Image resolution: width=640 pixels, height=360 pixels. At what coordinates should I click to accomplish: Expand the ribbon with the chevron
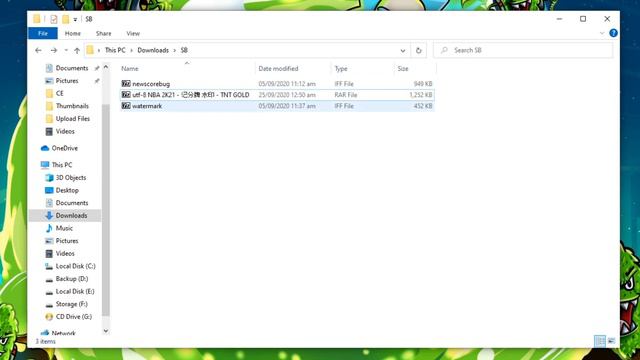602,33
